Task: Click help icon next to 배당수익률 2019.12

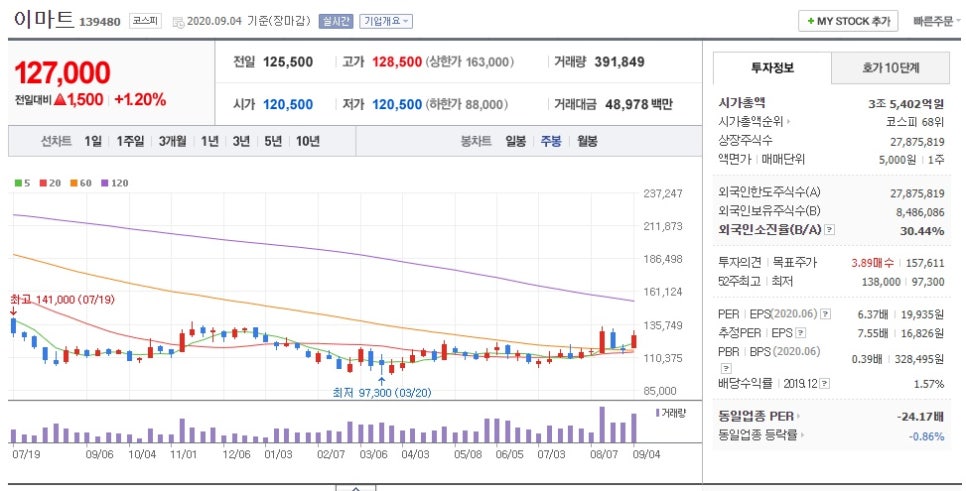Action: (824, 384)
